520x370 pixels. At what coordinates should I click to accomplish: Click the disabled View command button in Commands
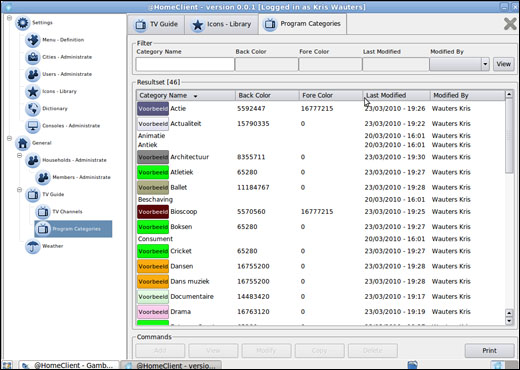[213, 351]
